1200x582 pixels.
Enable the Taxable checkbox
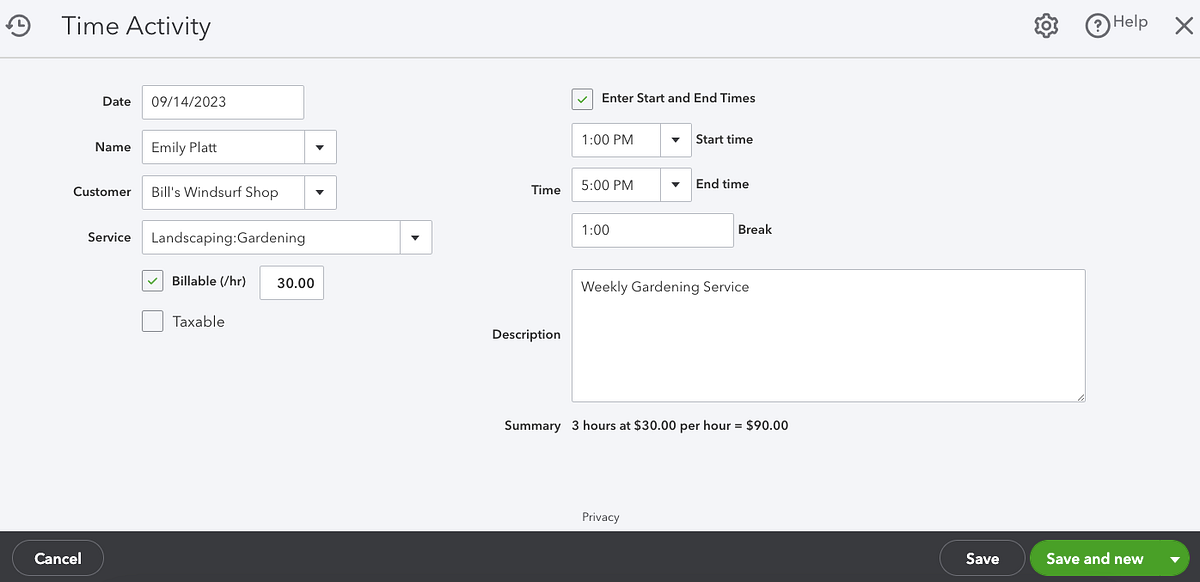point(152,320)
